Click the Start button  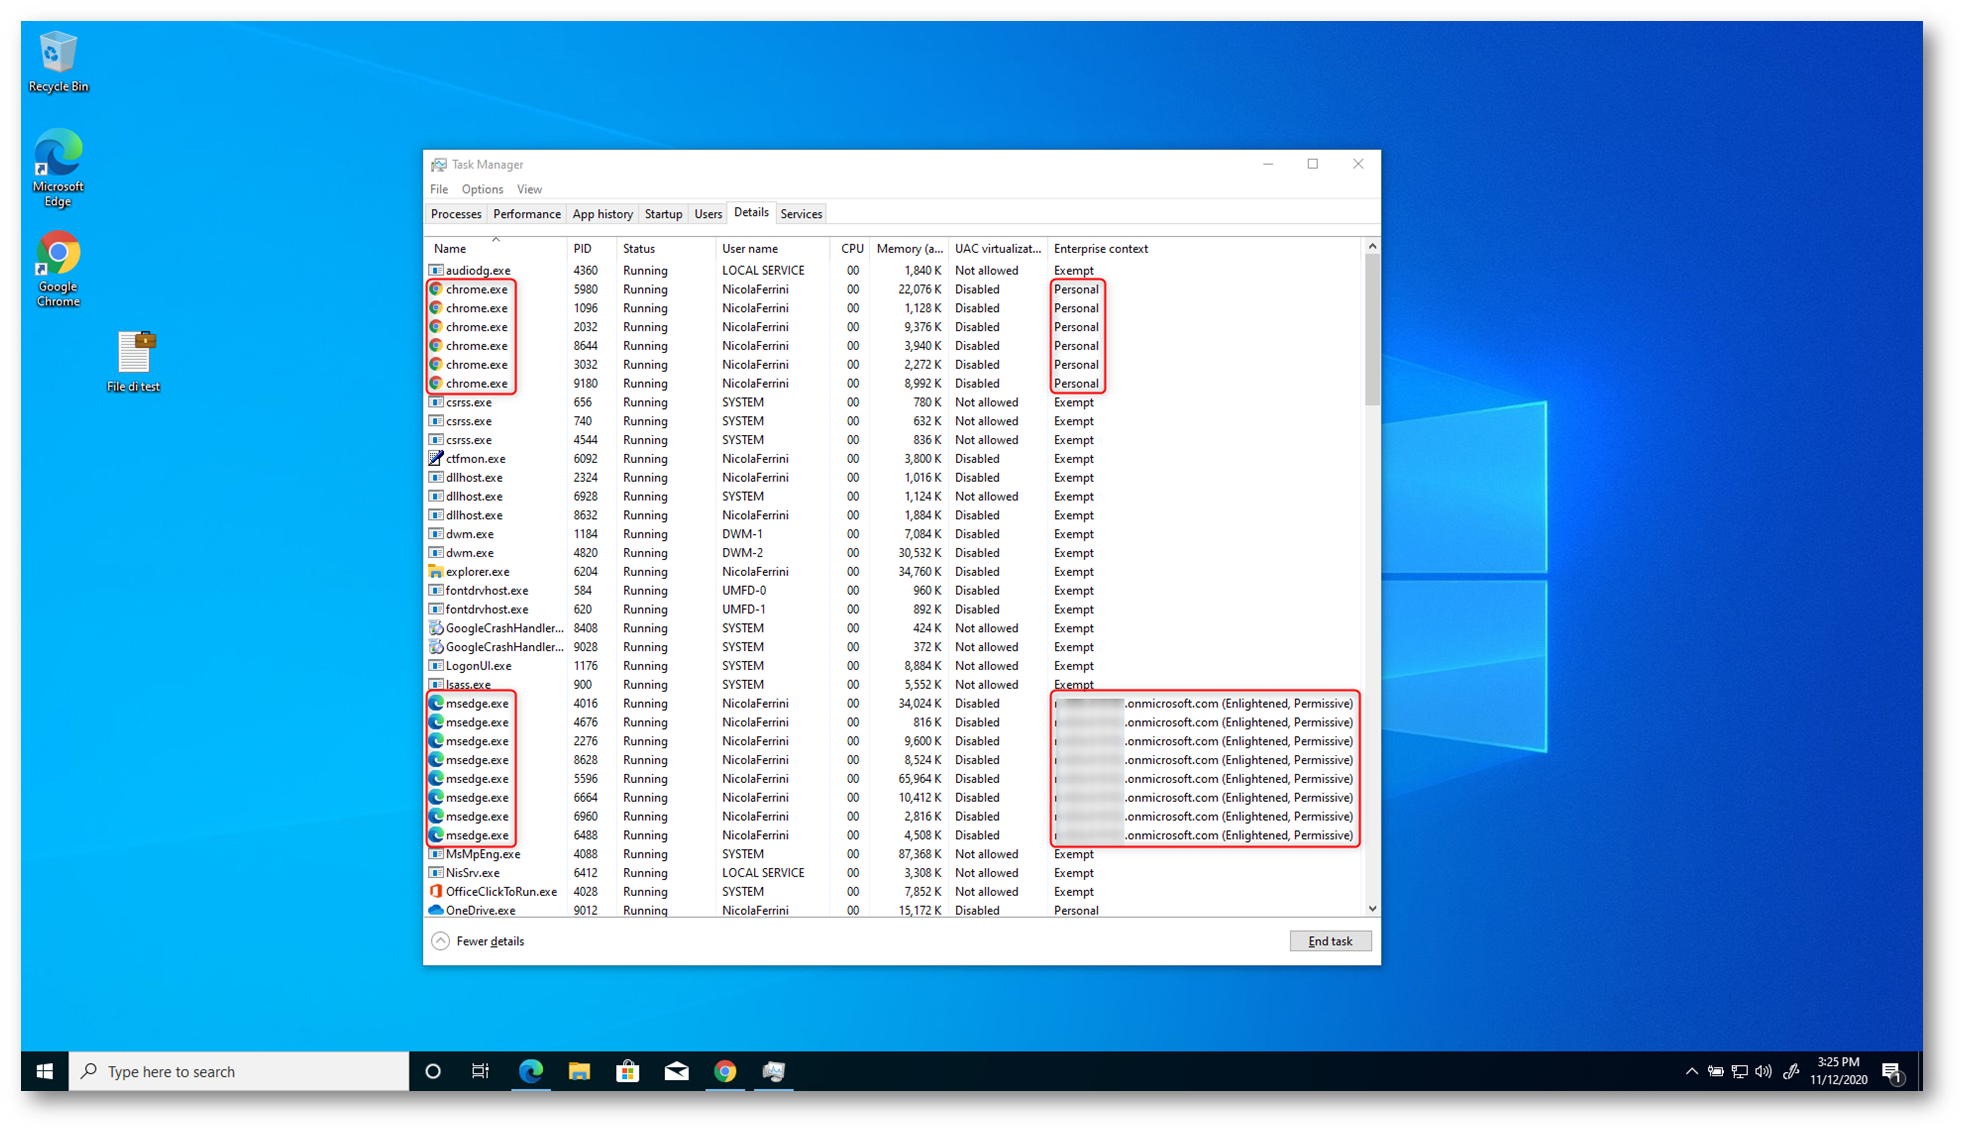pyautogui.click(x=45, y=1071)
